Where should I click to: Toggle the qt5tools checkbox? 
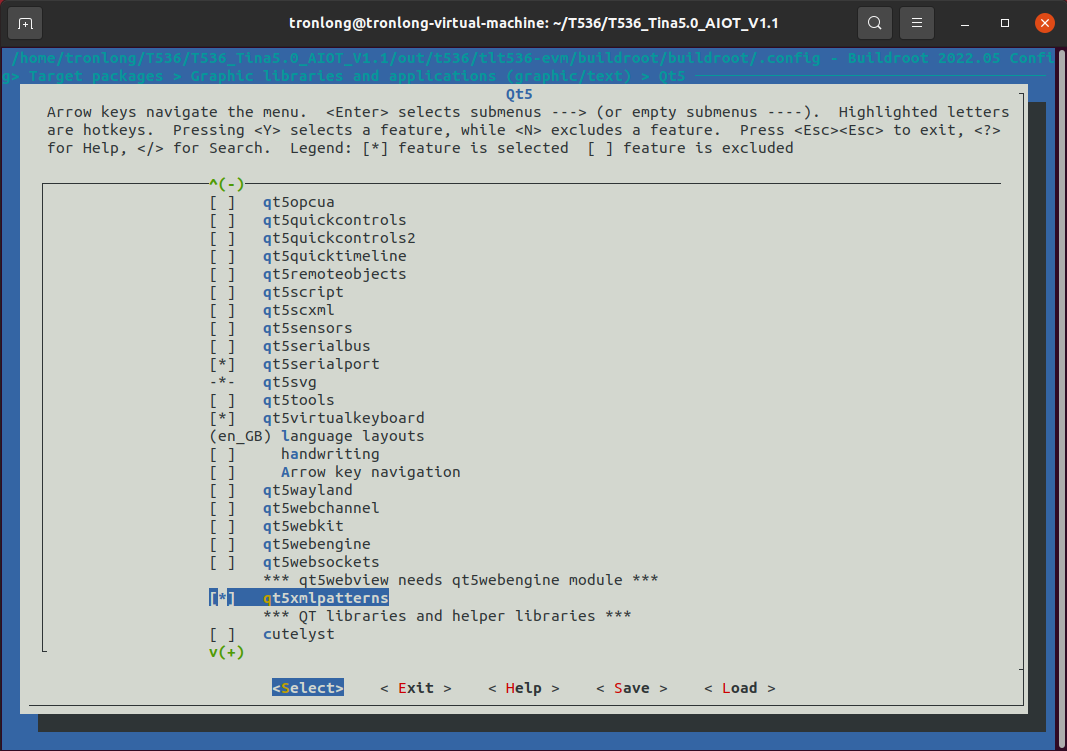click(x=223, y=401)
